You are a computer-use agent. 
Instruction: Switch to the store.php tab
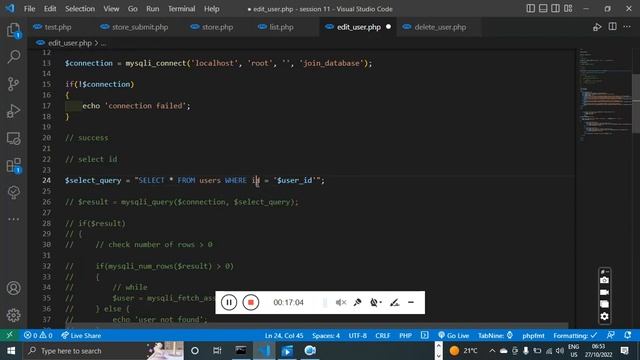coord(217,27)
